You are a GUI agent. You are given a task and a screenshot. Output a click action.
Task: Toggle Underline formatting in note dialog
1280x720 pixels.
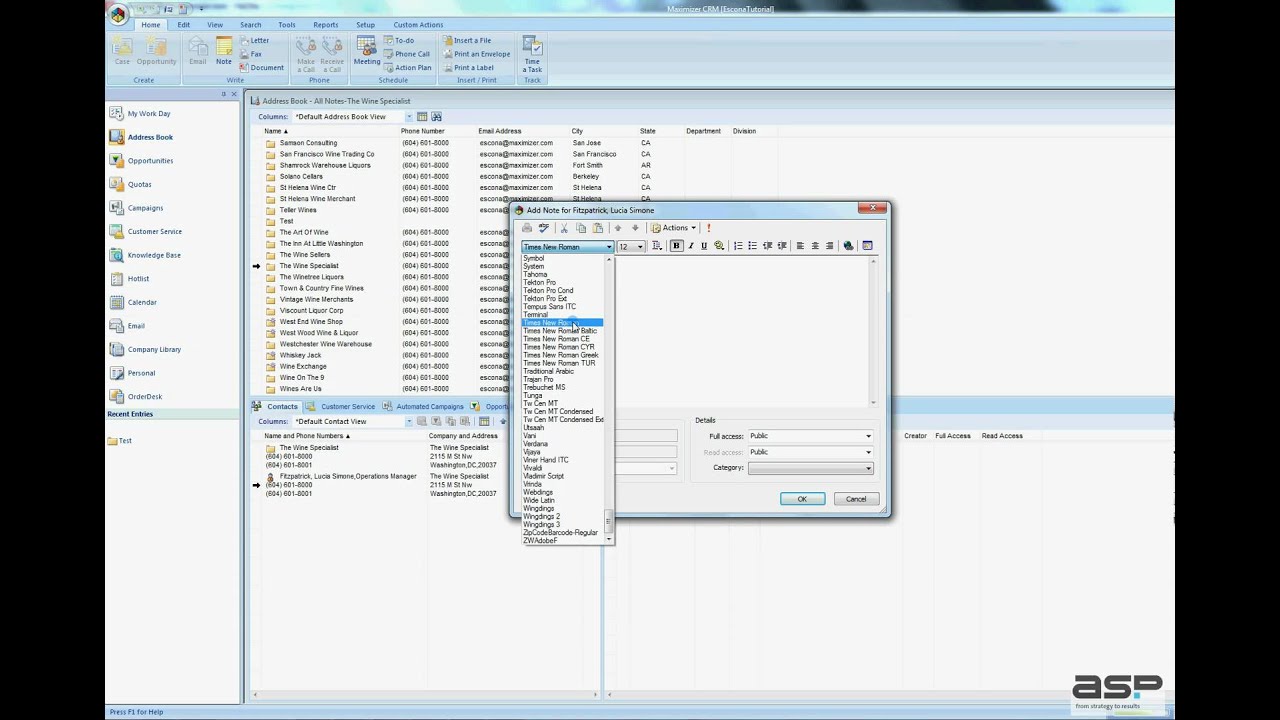click(704, 246)
